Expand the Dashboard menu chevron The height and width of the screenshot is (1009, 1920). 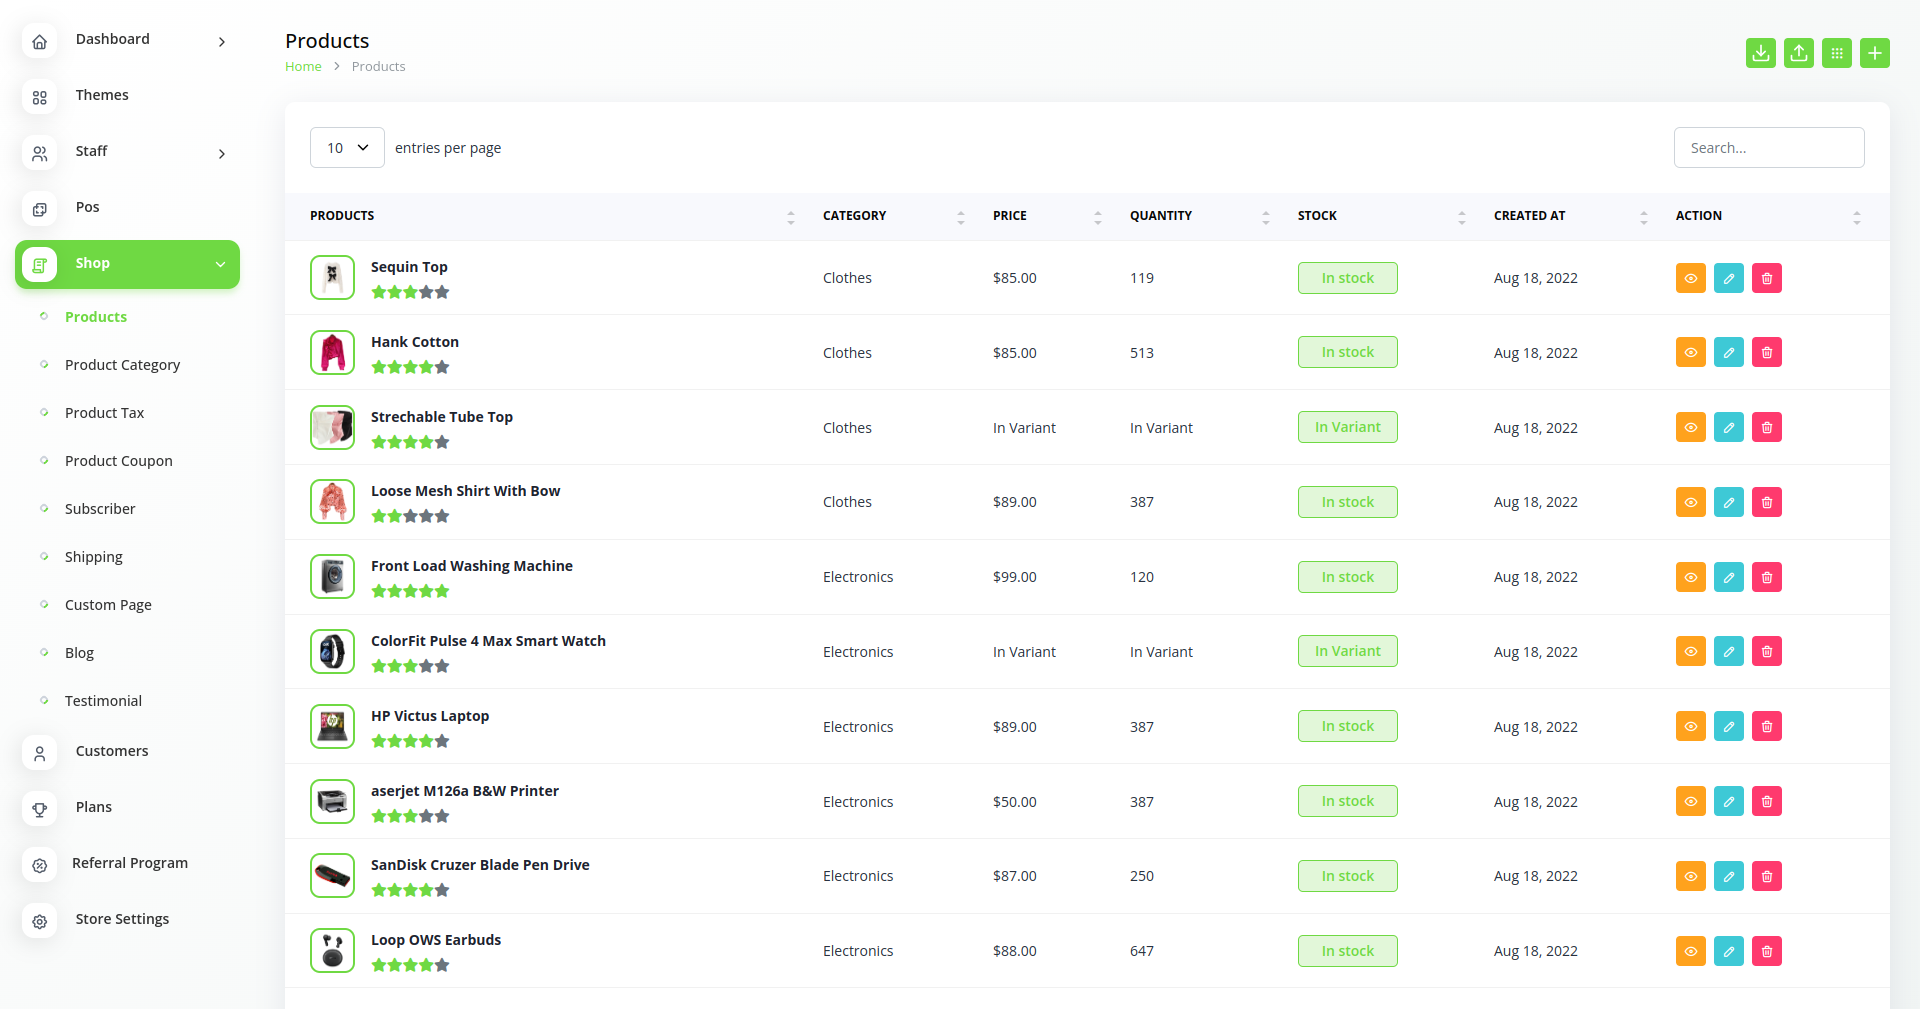coord(222,42)
